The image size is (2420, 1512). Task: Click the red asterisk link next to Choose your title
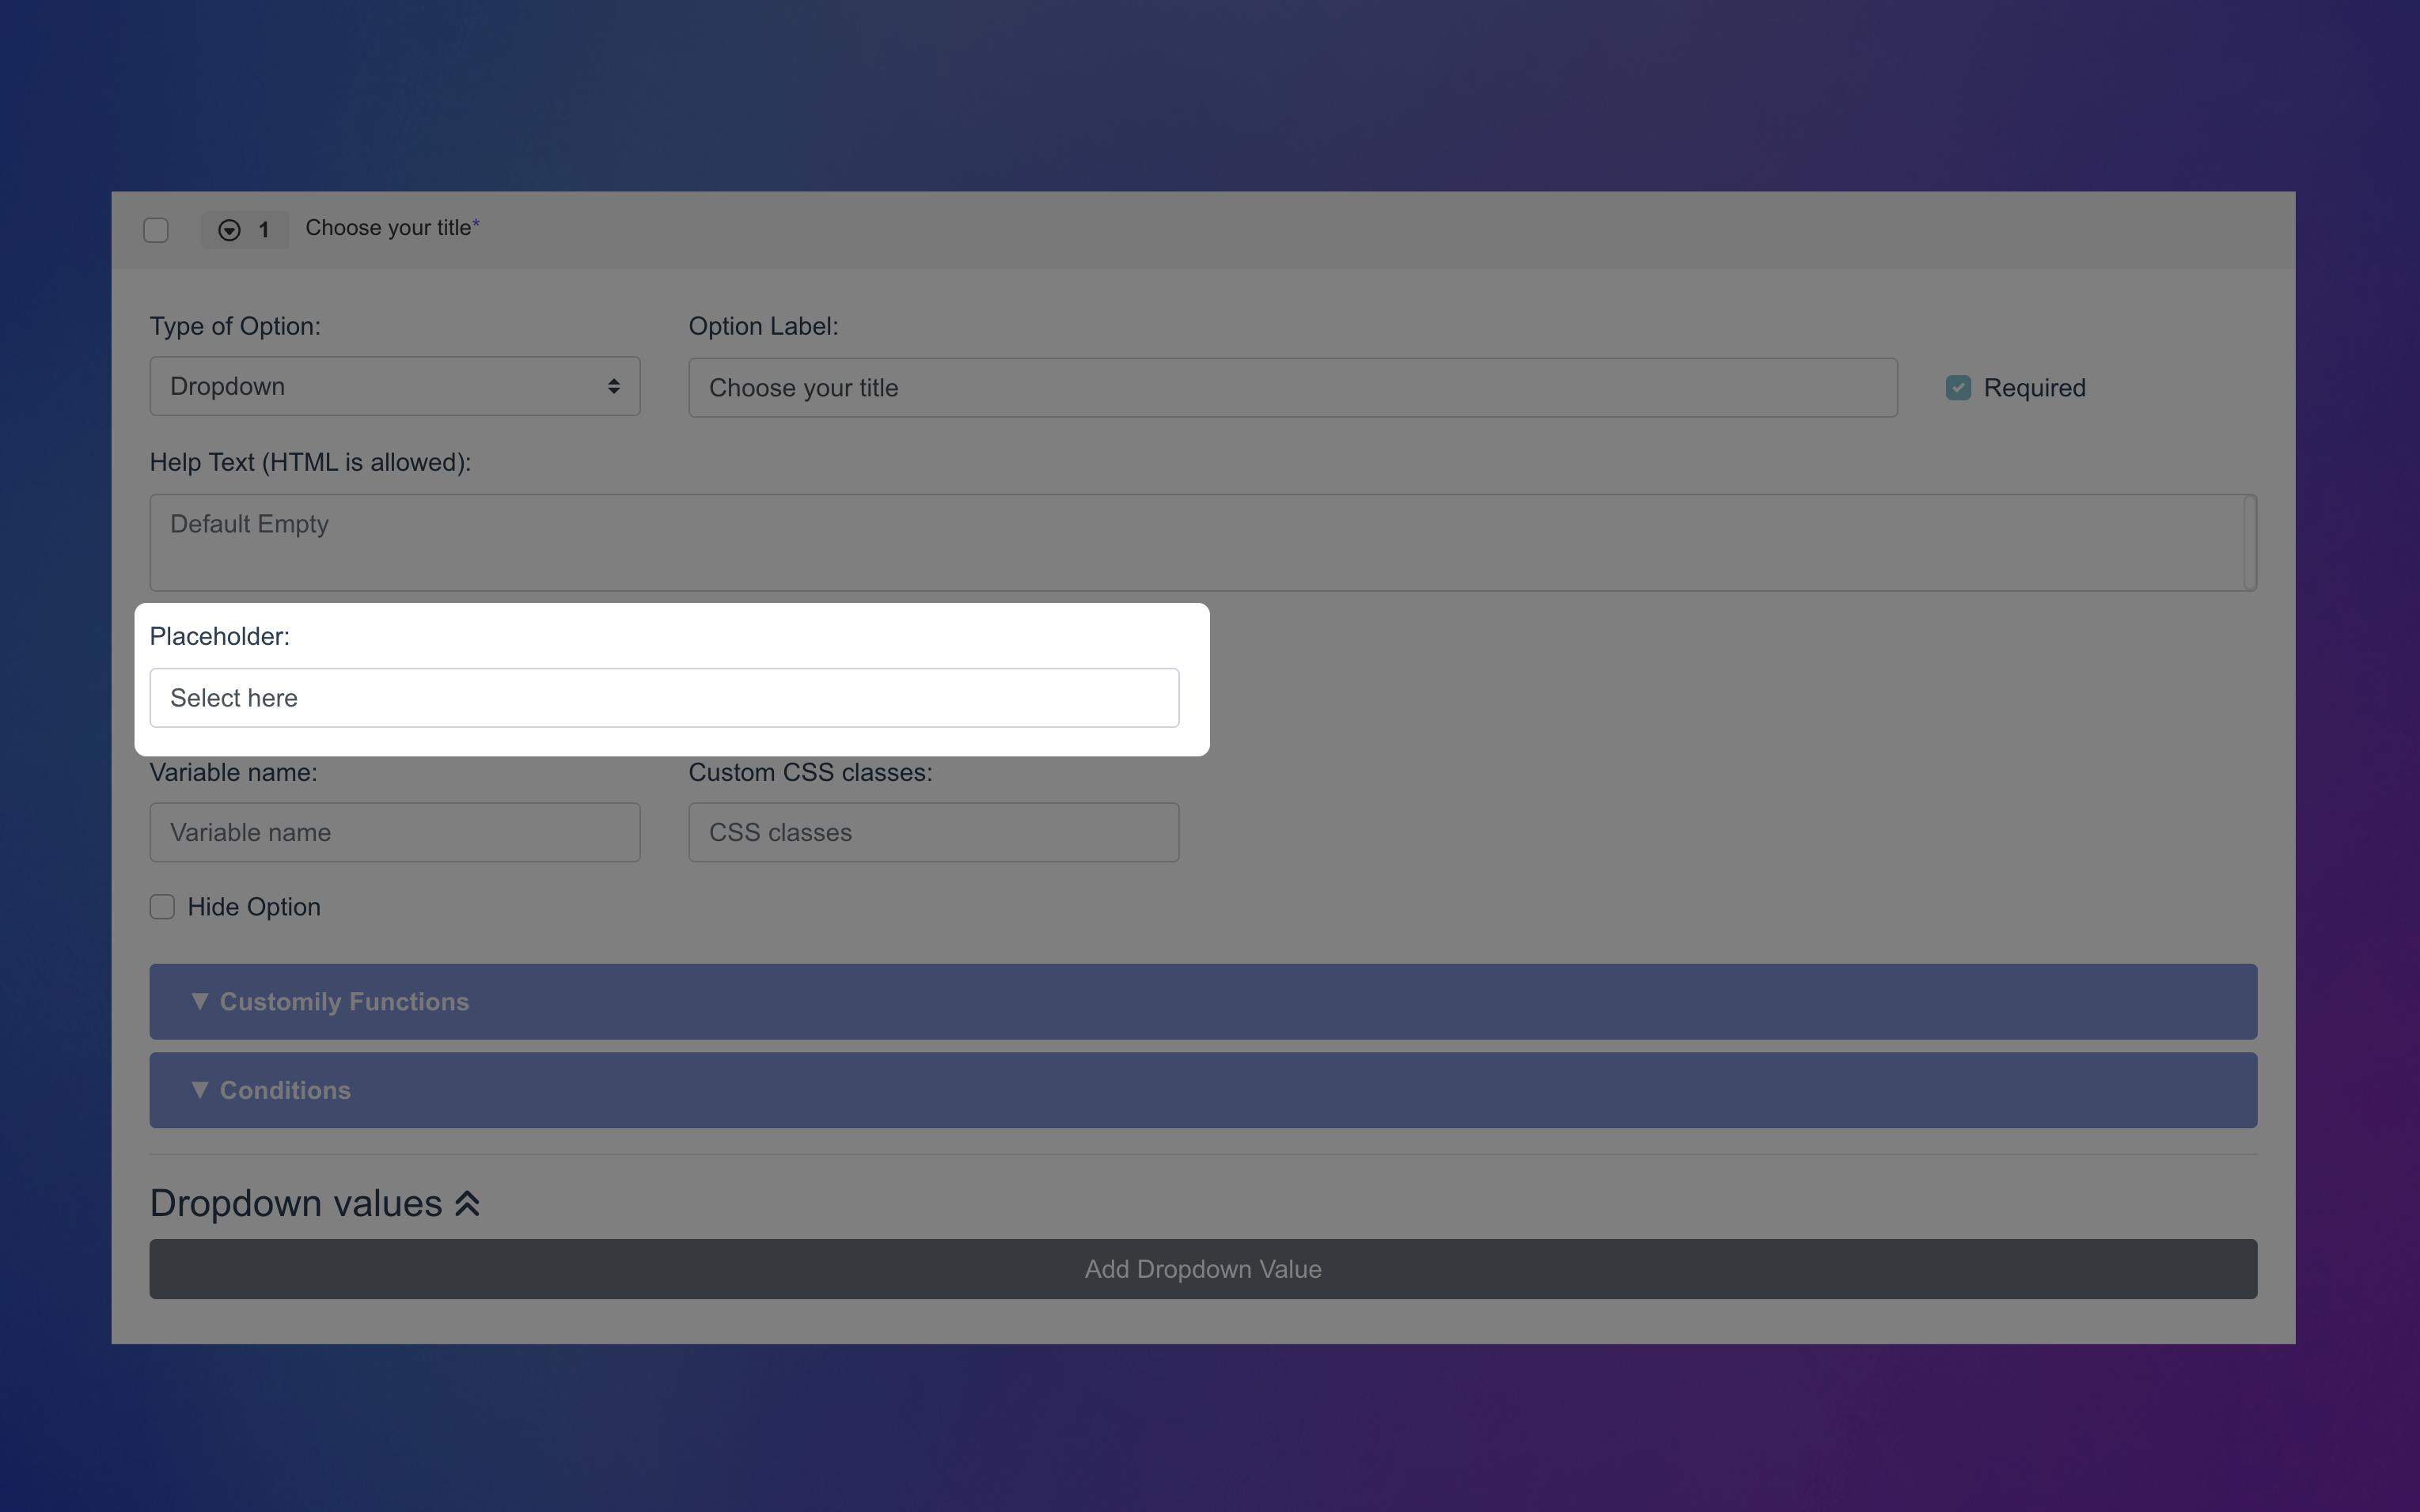(x=476, y=224)
